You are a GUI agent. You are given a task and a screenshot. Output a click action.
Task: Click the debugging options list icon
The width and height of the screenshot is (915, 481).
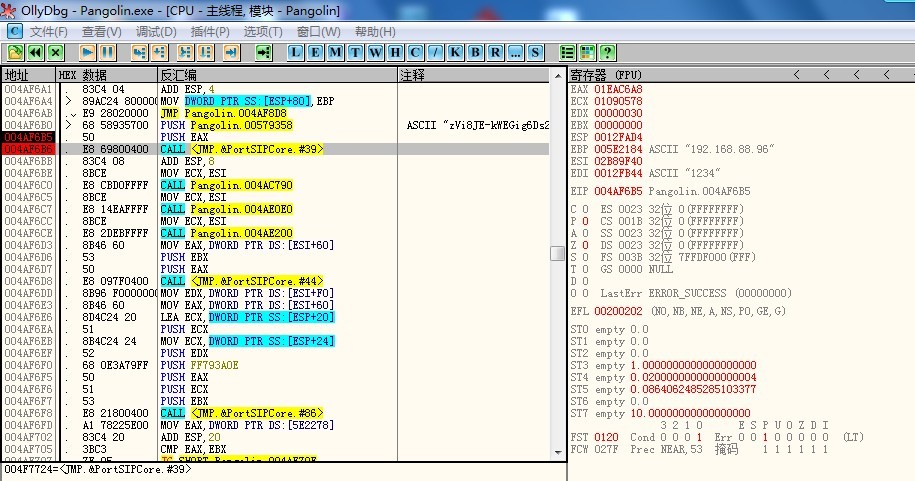pyautogui.click(x=567, y=53)
